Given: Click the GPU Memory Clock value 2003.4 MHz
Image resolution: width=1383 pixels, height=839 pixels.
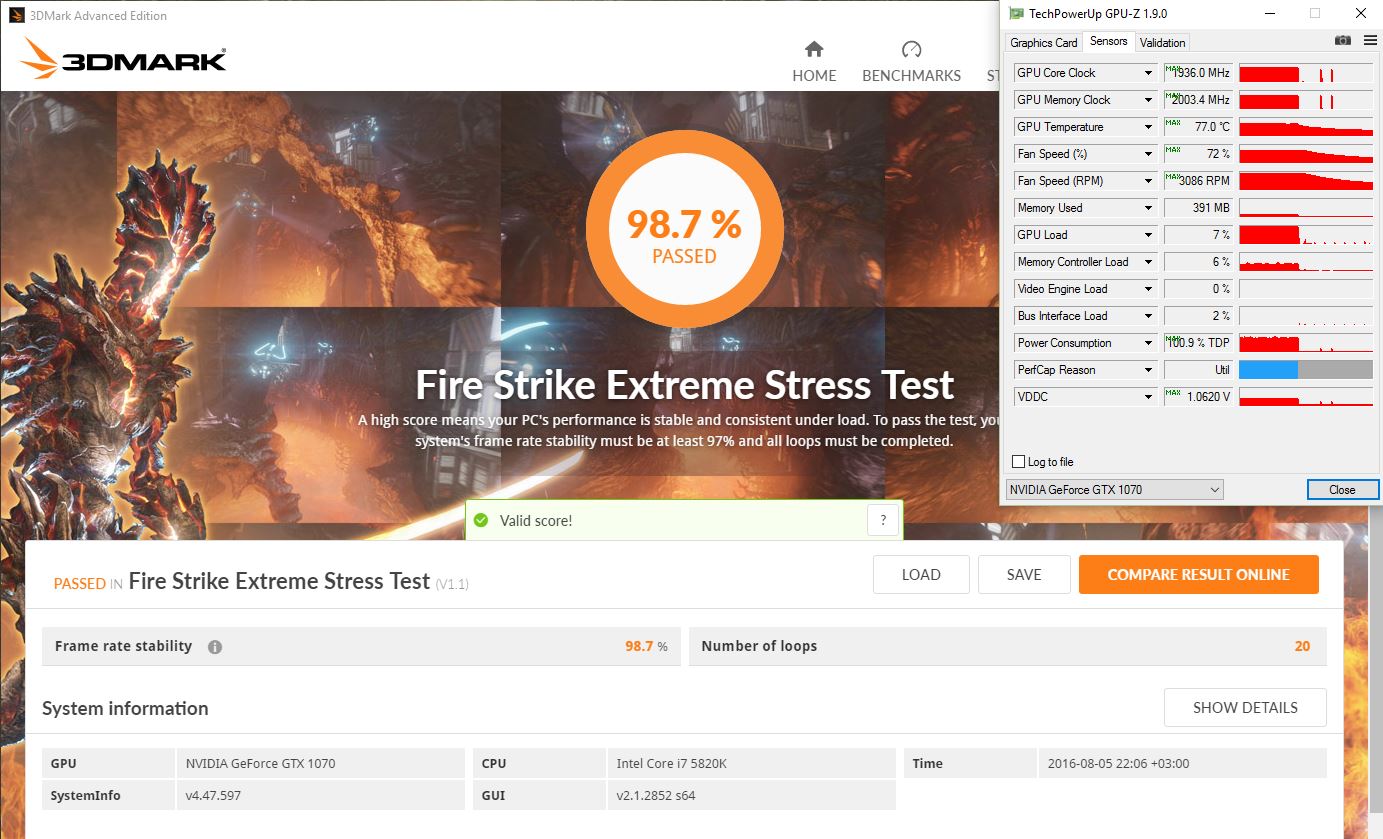Looking at the screenshot, I should (1198, 100).
